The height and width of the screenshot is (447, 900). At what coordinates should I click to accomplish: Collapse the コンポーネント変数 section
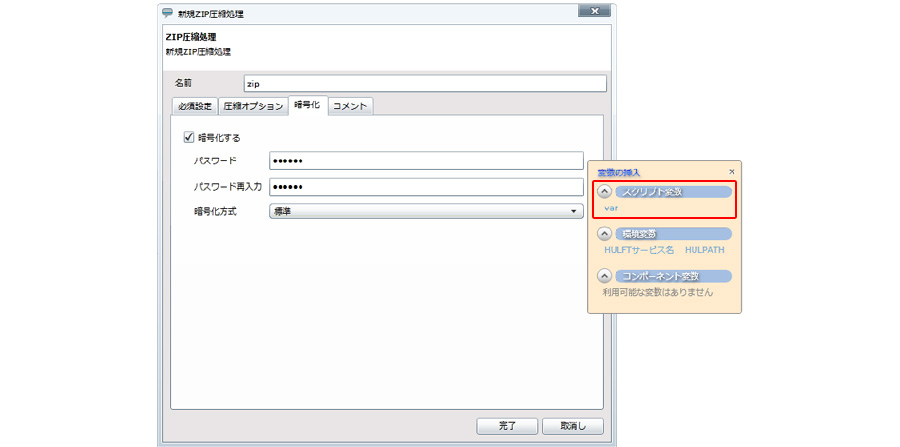tap(605, 275)
